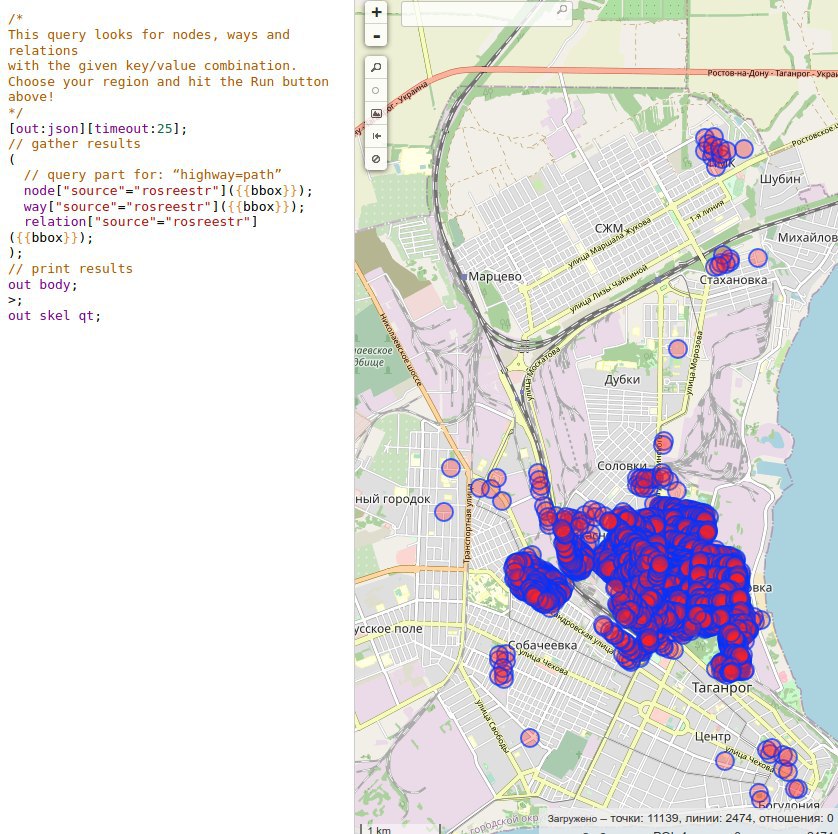Select the marker left of Транспортная улица label
This screenshot has height=834, width=838.
coord(444,511)
